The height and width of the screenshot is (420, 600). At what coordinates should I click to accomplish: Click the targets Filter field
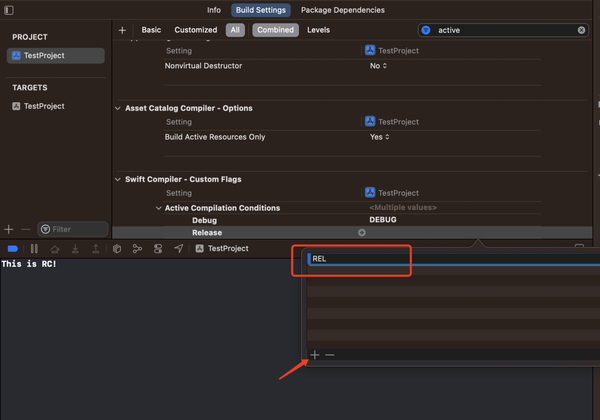coord(73,229)
